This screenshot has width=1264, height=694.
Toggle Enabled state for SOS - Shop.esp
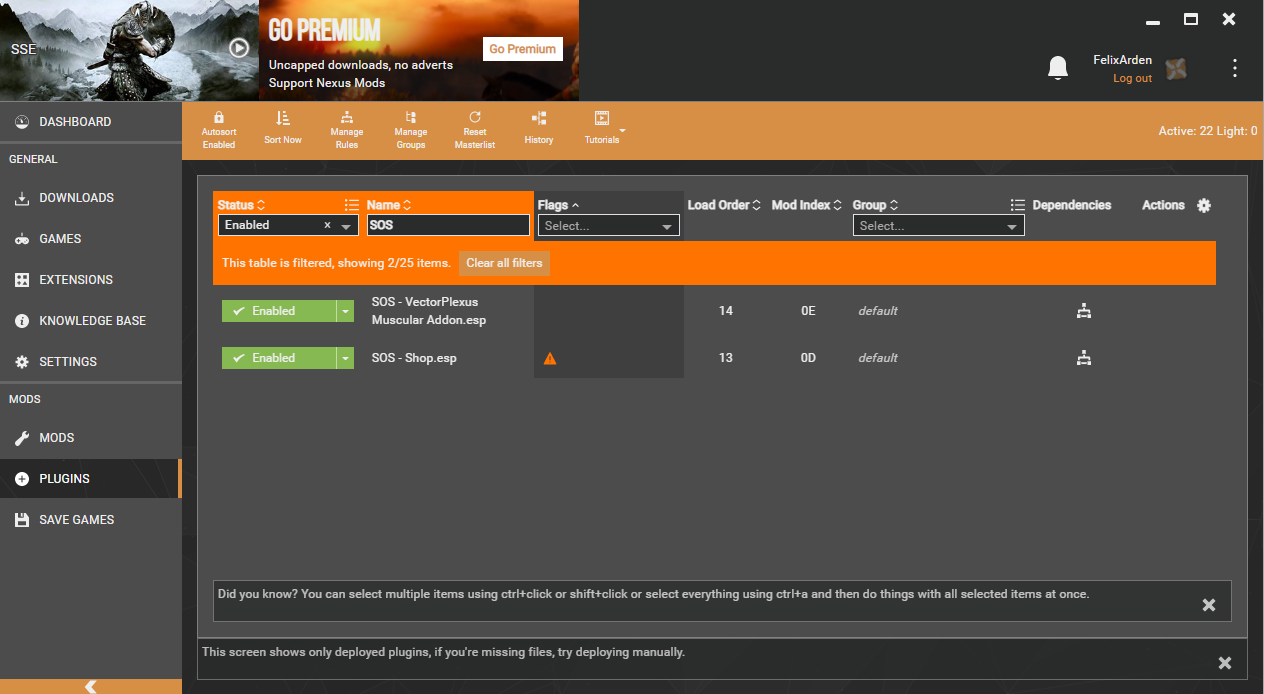point(279,358)
